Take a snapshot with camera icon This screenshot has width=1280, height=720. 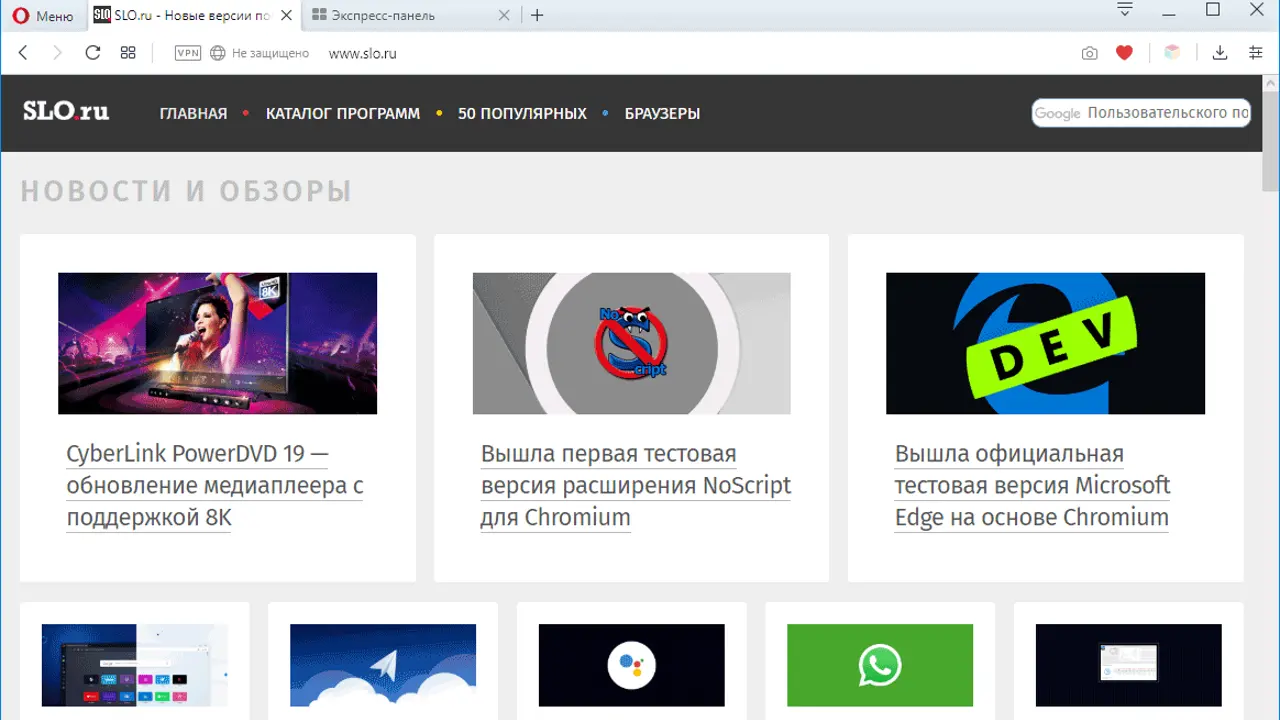click(1089, 53)
